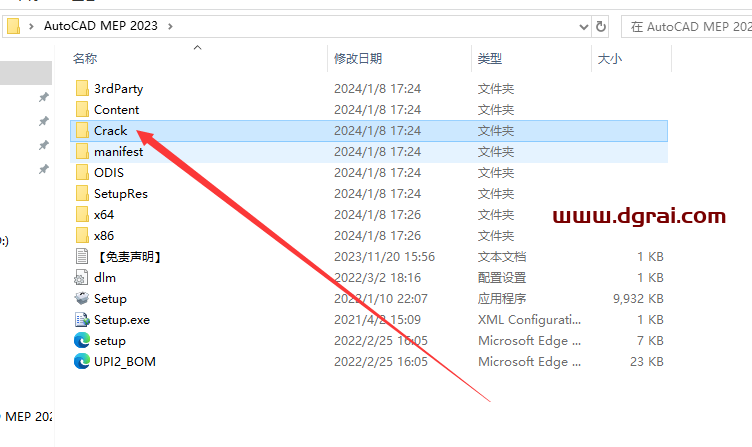
Task: Select the SetupRes folder icon
Action: pyautogui.click(x=82, y=194)
